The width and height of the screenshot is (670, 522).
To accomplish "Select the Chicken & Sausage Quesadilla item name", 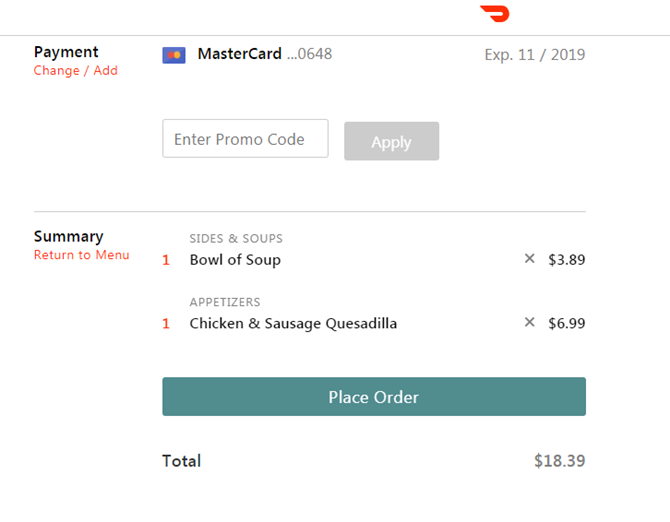I will [x=293, y=323].
